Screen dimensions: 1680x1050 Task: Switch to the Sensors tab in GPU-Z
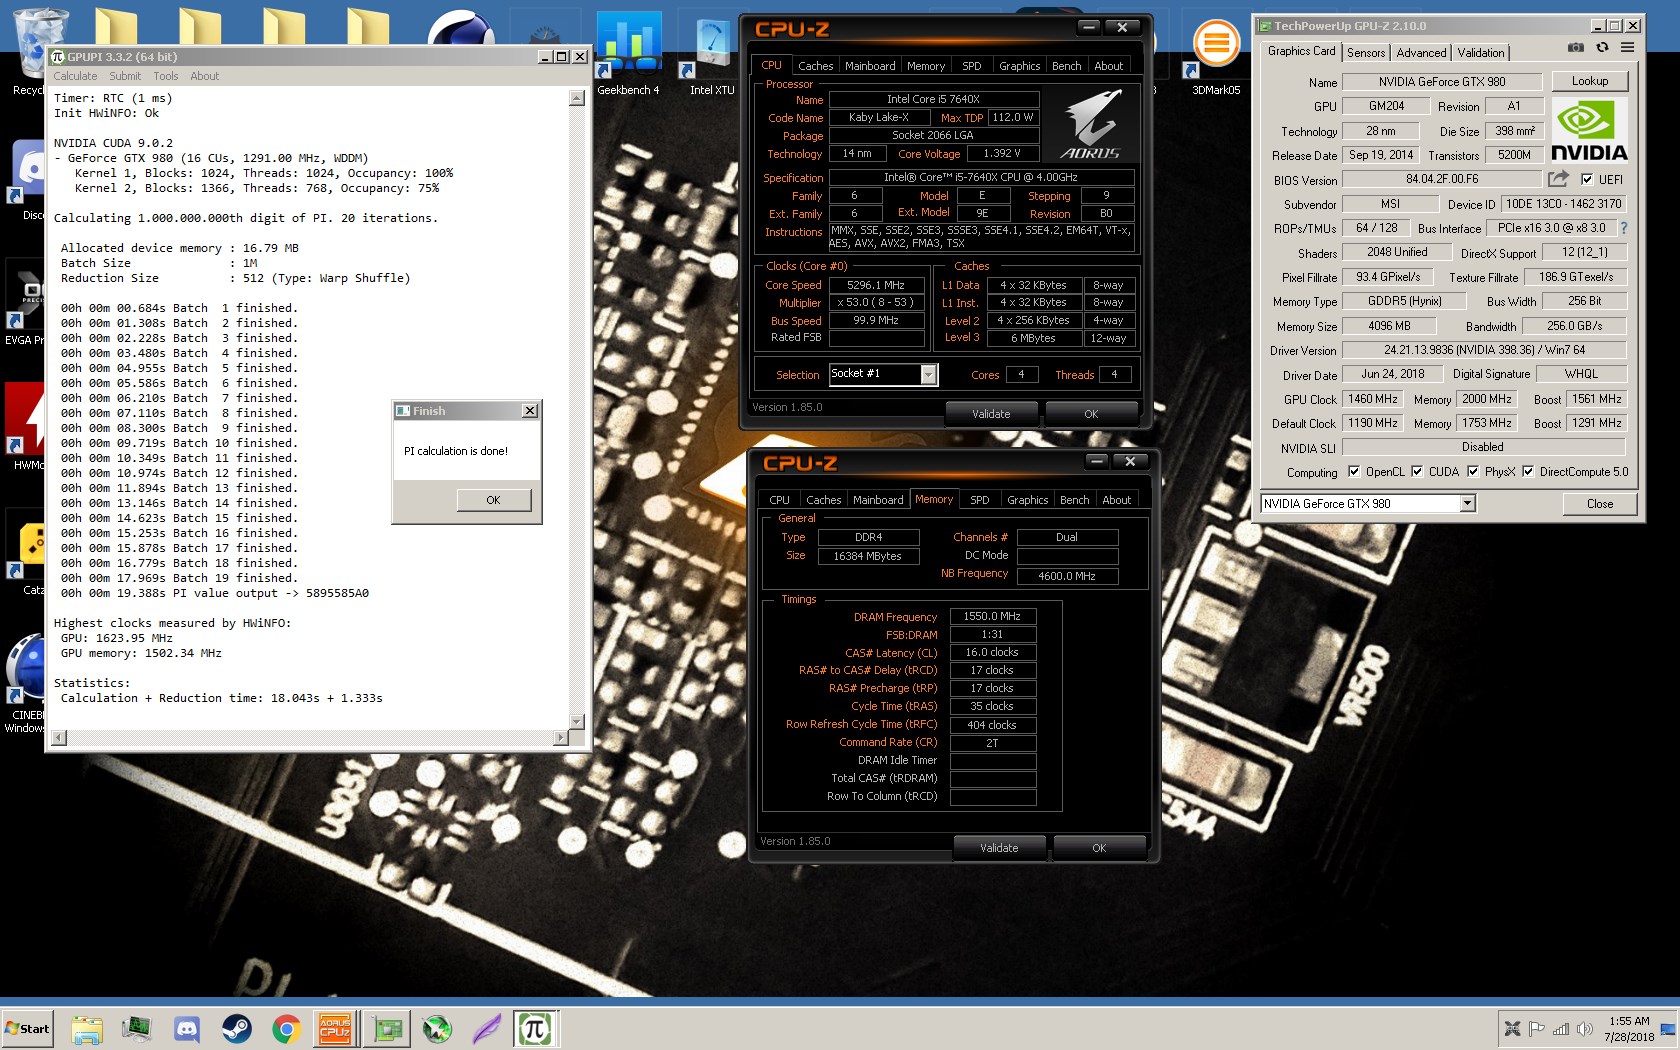point(1366,53)
